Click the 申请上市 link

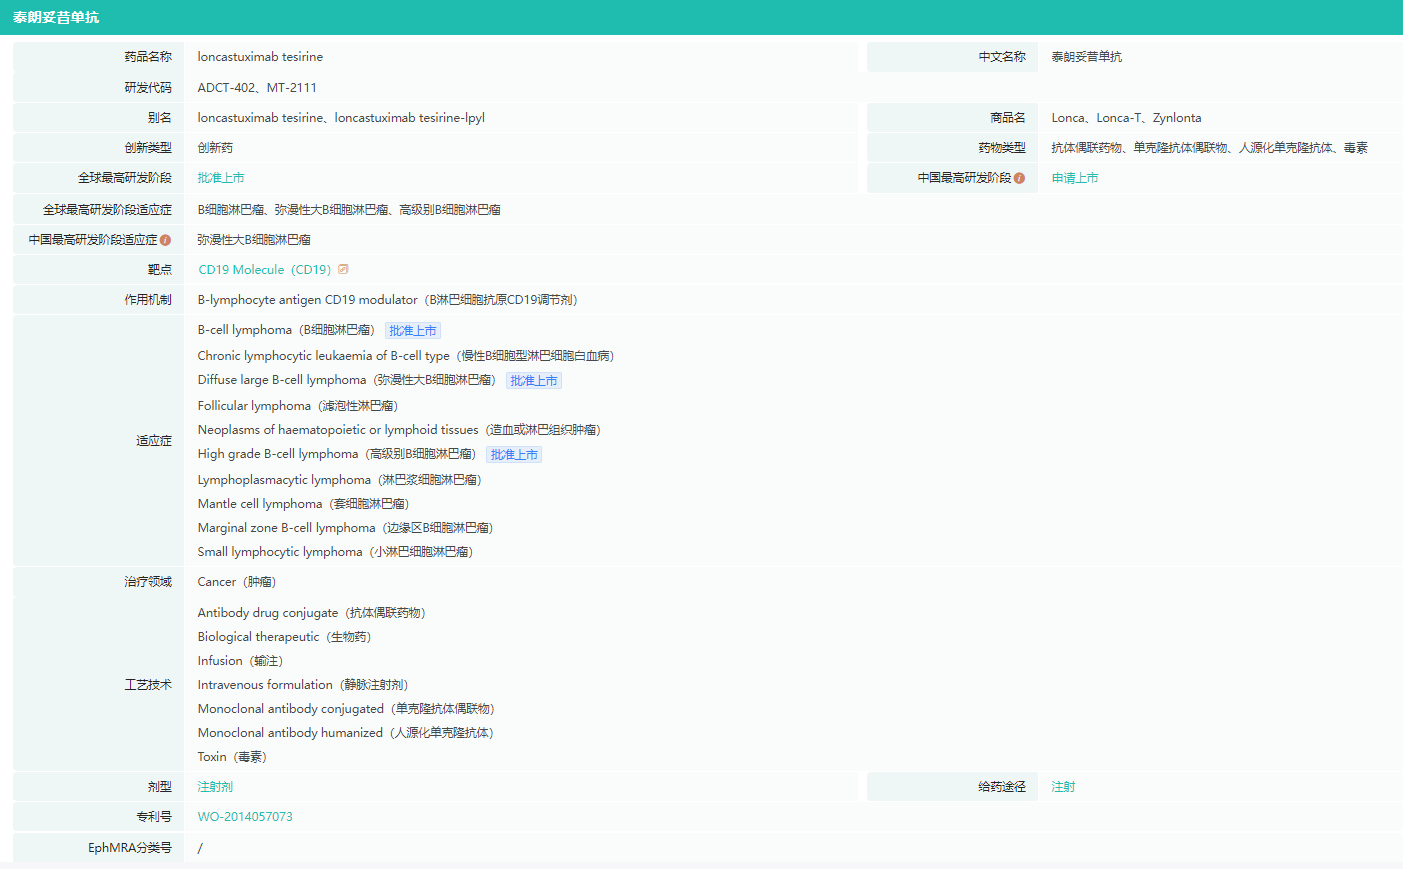[1074, 178]
